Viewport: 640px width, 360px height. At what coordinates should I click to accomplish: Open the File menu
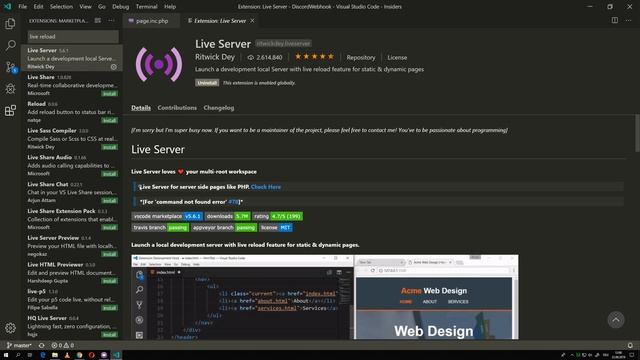point(22,7)
